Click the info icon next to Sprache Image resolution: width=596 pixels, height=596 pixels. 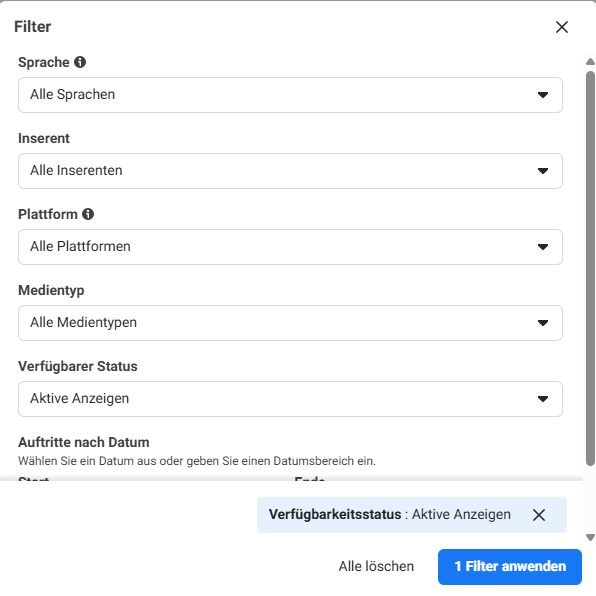(x=80, y=62)
